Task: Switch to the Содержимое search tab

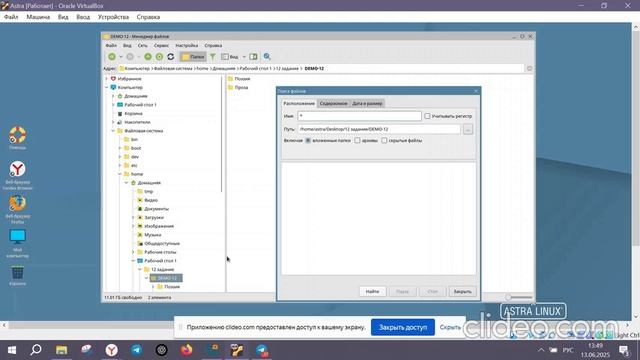Action: click(333, 104)
